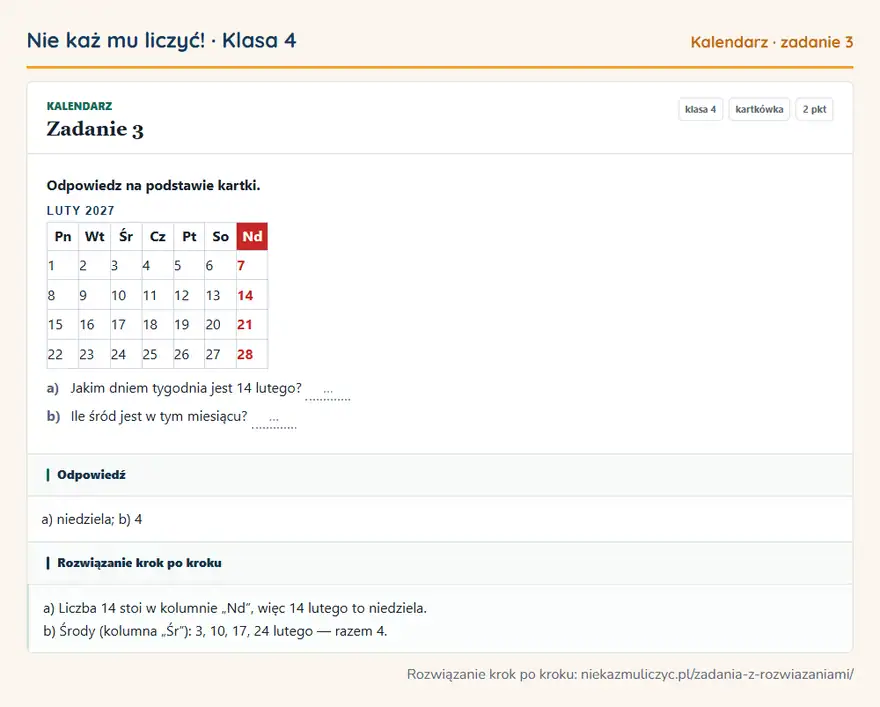Click the question "Jakim dniem tygodnia jest 14 lutego?"
The width and height of the screenshot is (880, 707).
[186, 388]
